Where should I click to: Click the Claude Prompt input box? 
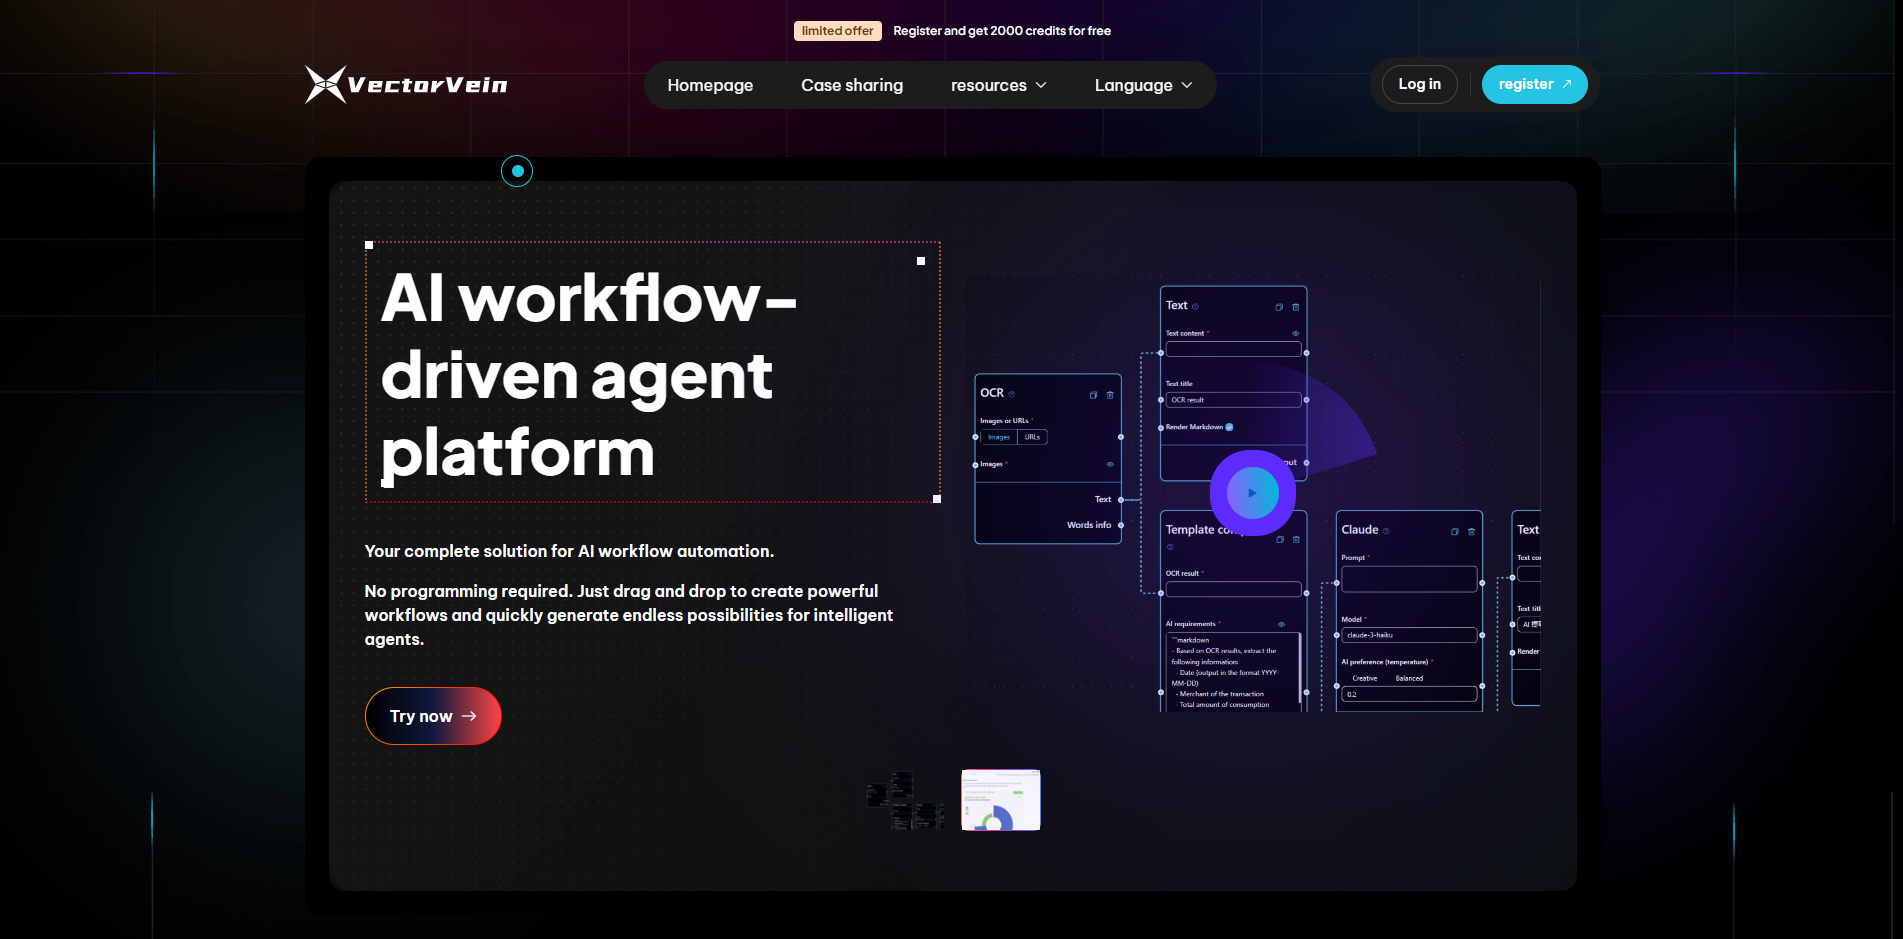(1409, 579)
